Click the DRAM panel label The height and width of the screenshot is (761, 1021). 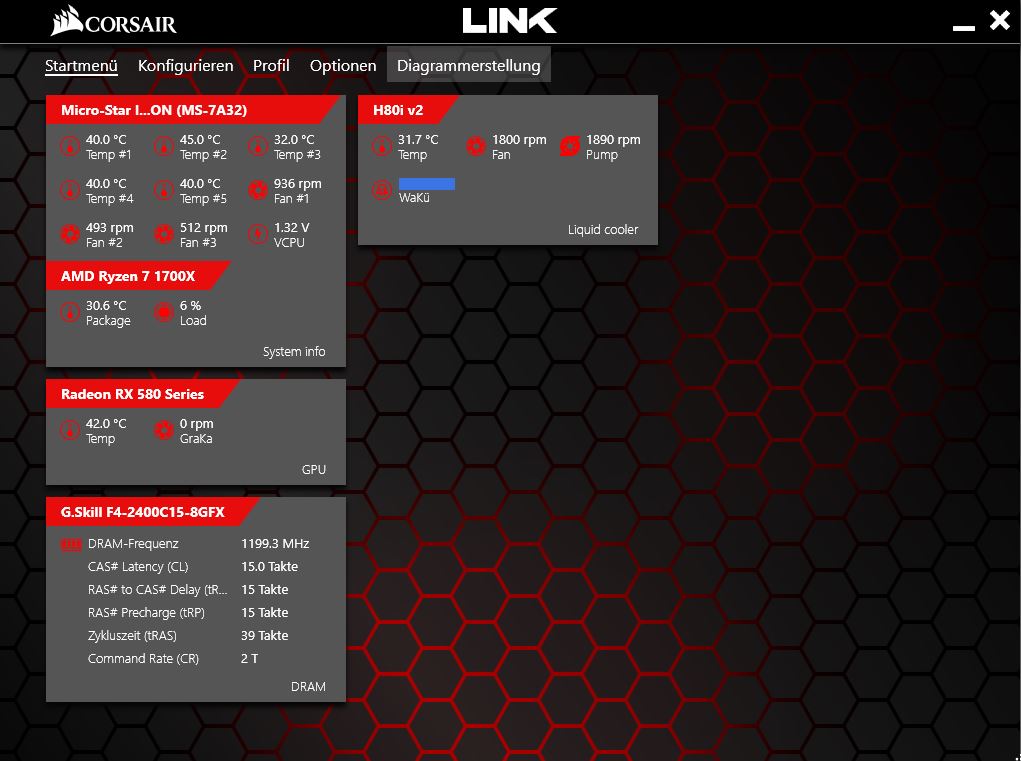click(x=308, y=687)
